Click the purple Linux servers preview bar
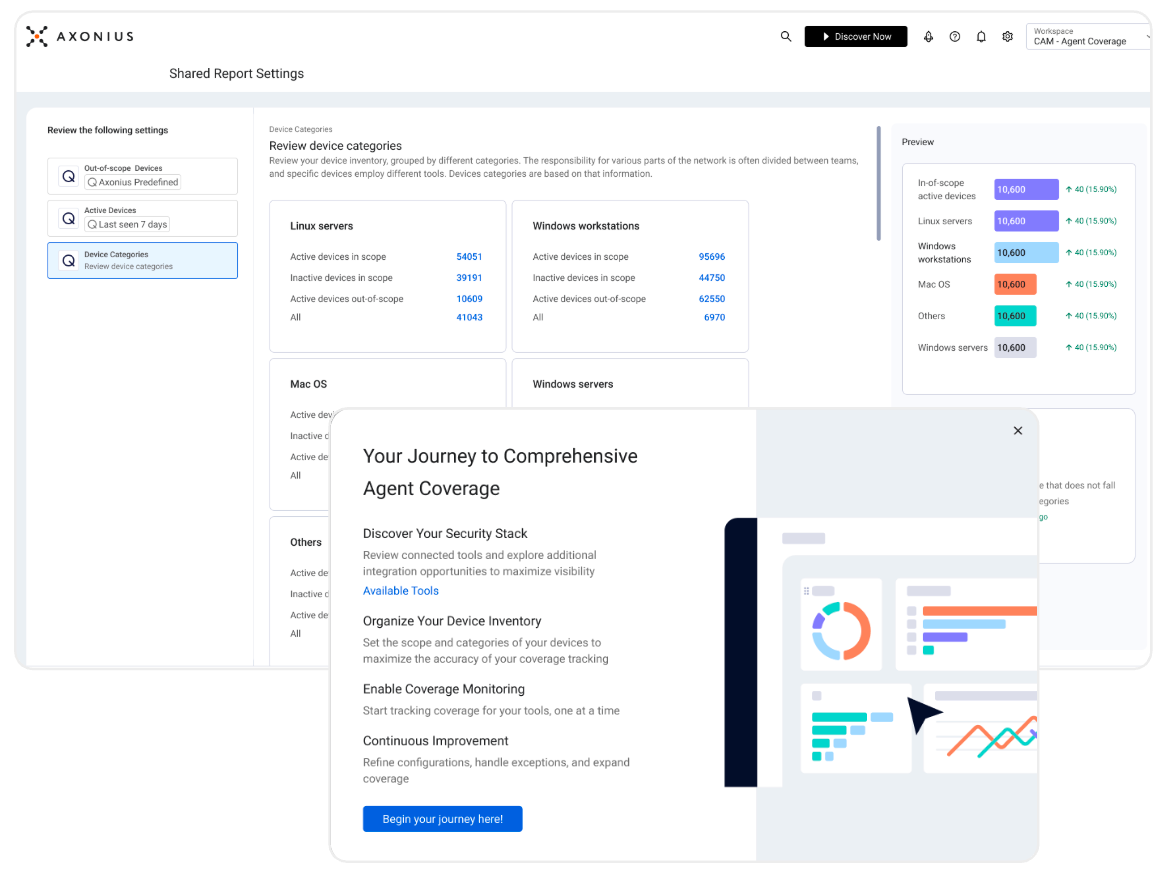The width and height of the screenshot is (1168, 880). 1026,221
